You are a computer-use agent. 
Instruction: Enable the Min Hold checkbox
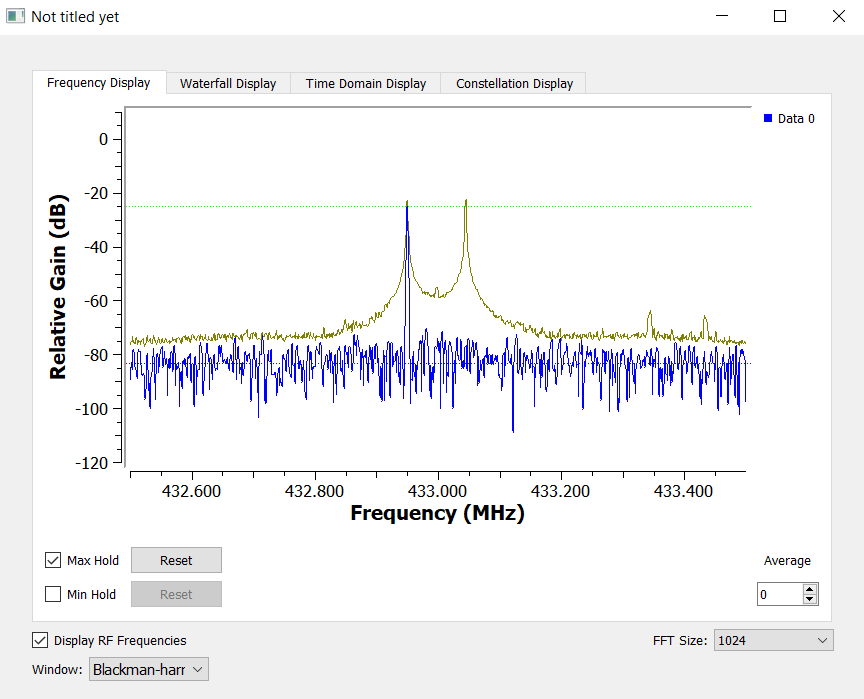point(53,594)
